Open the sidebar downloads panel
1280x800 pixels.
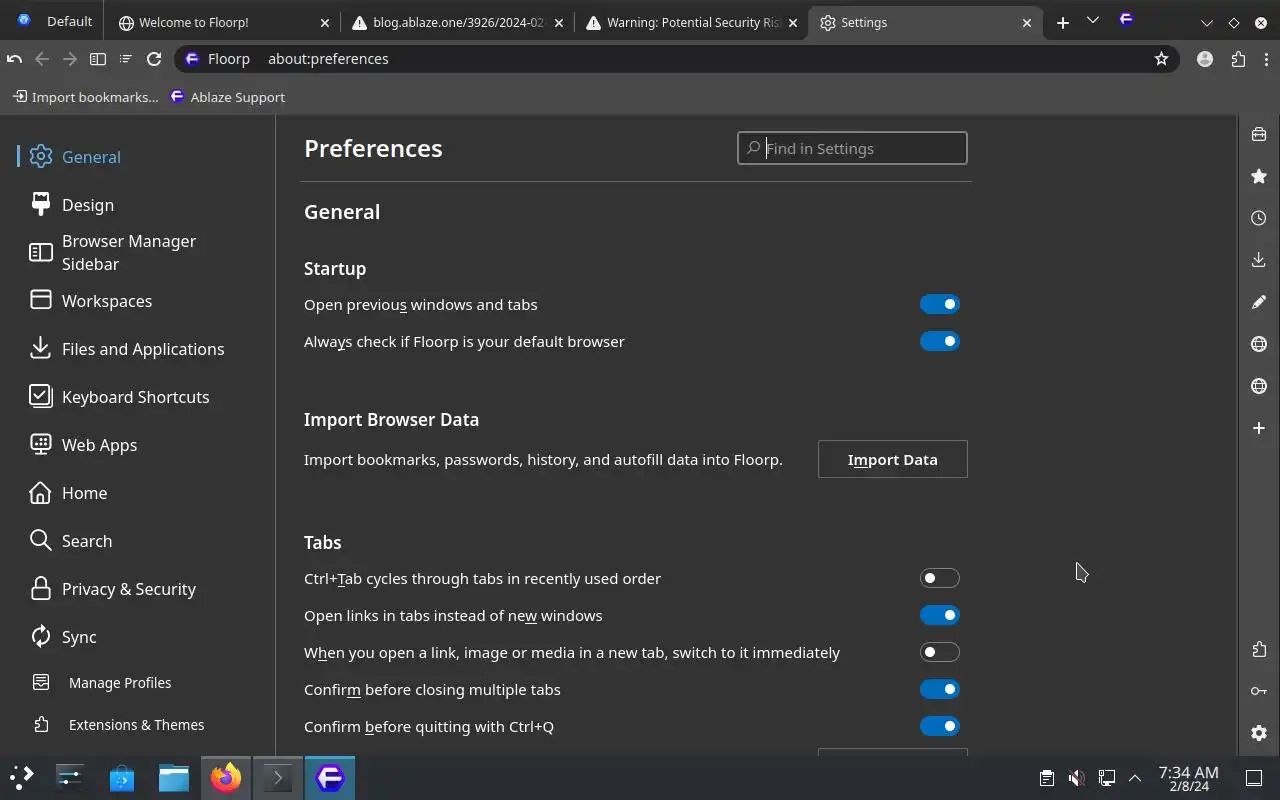[x=1259, y=260]
